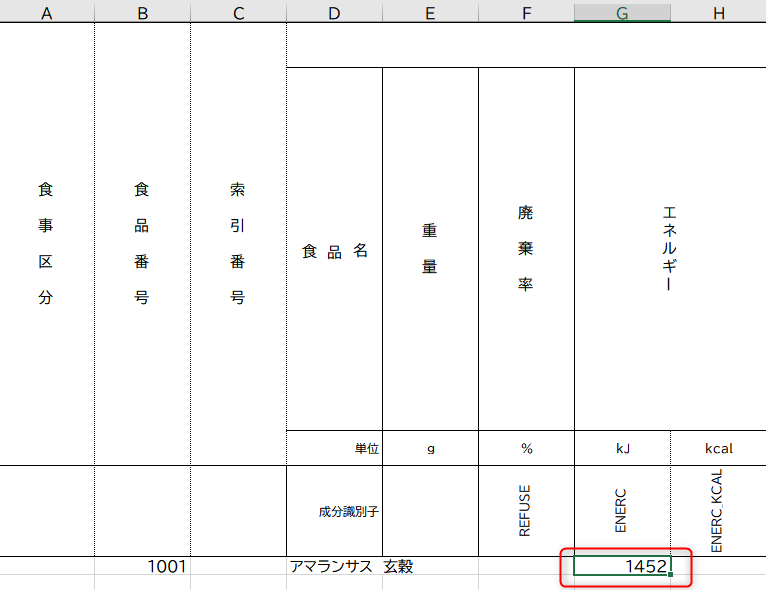Click the ENERC identifier cell
Image resolution: width=766 pixels, height=590 pixels.
point(622,511)
